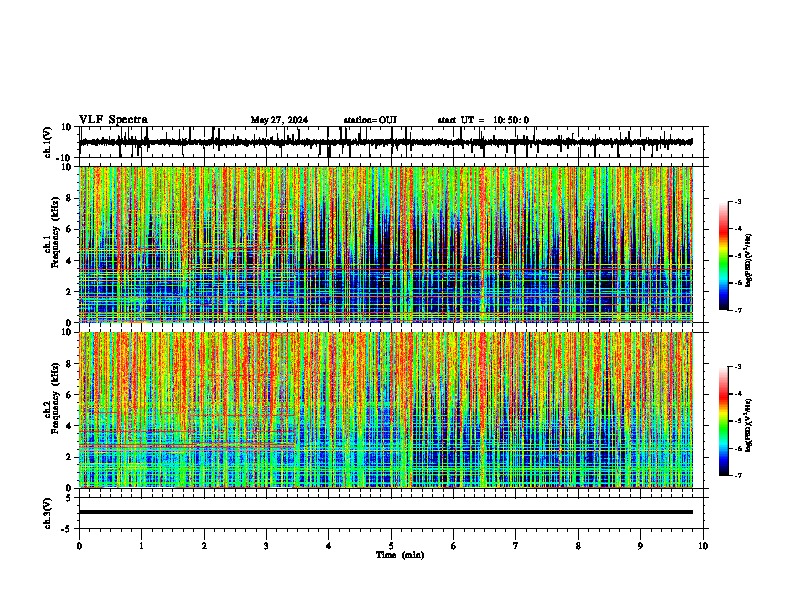This screenshot has width=792, height=612.
Task: Click time axis tick label "9"
Action: [x=640, y=546]
